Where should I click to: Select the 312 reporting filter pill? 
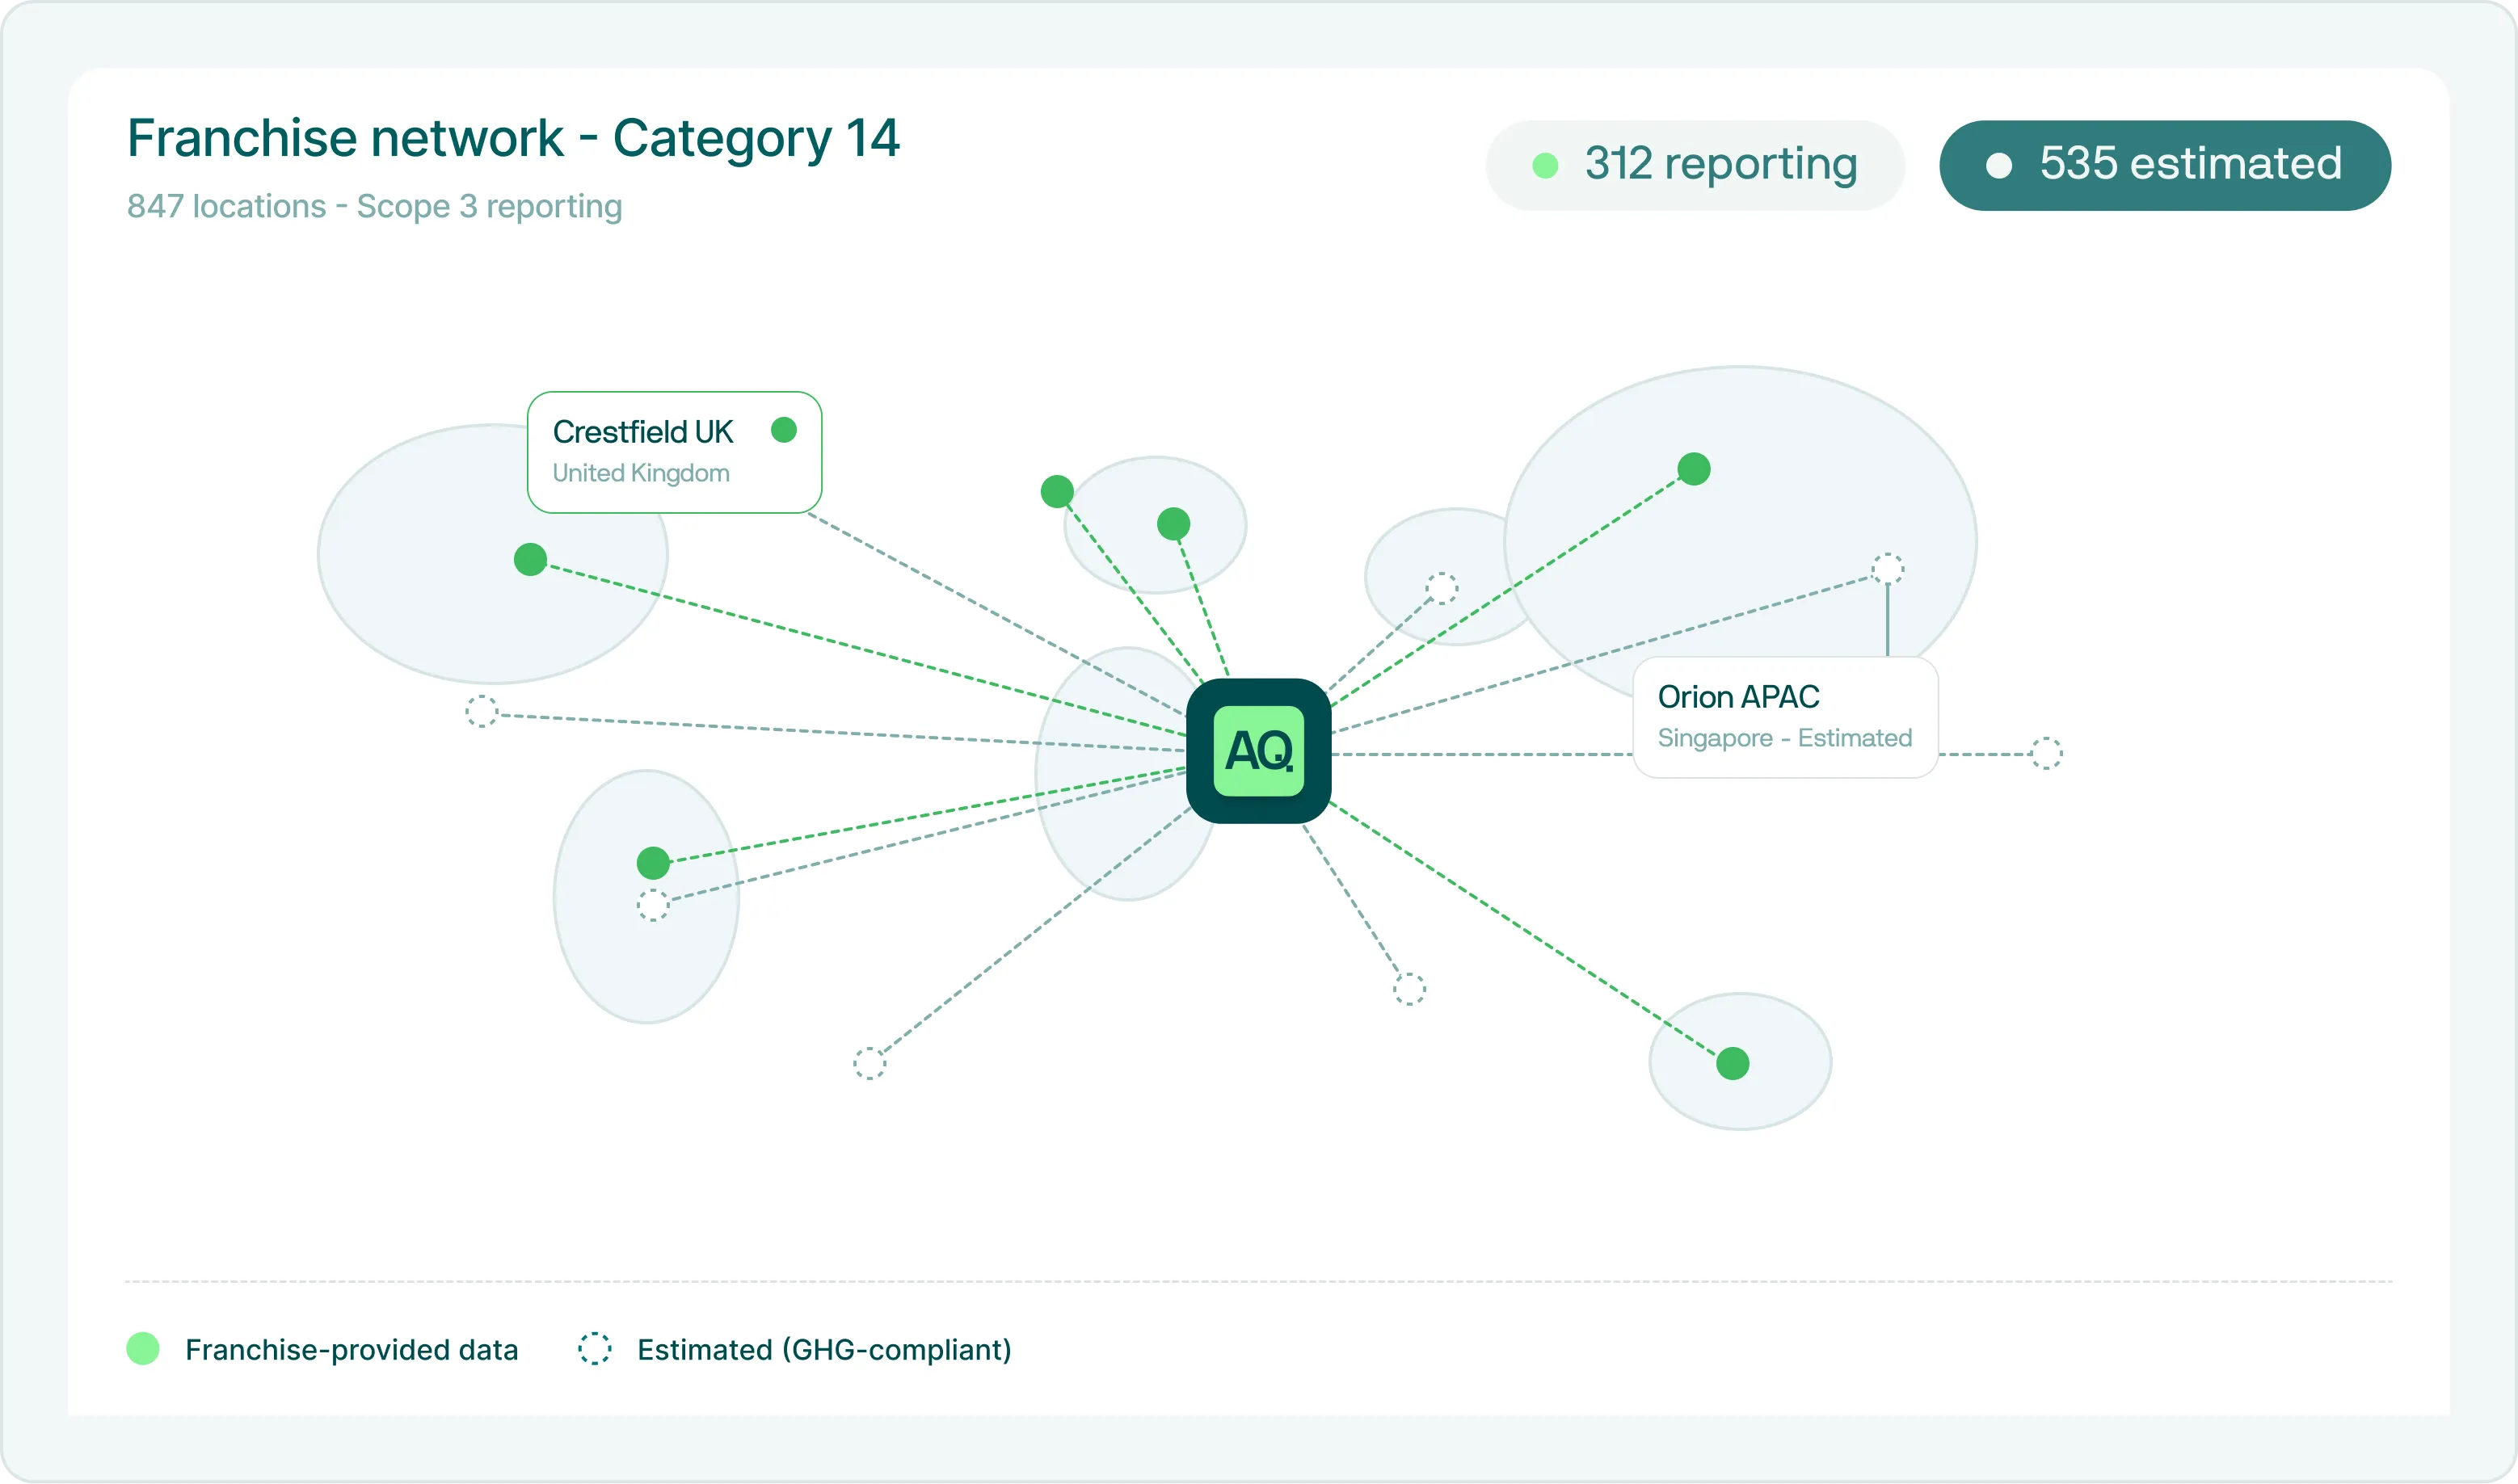coord(1695,165)
